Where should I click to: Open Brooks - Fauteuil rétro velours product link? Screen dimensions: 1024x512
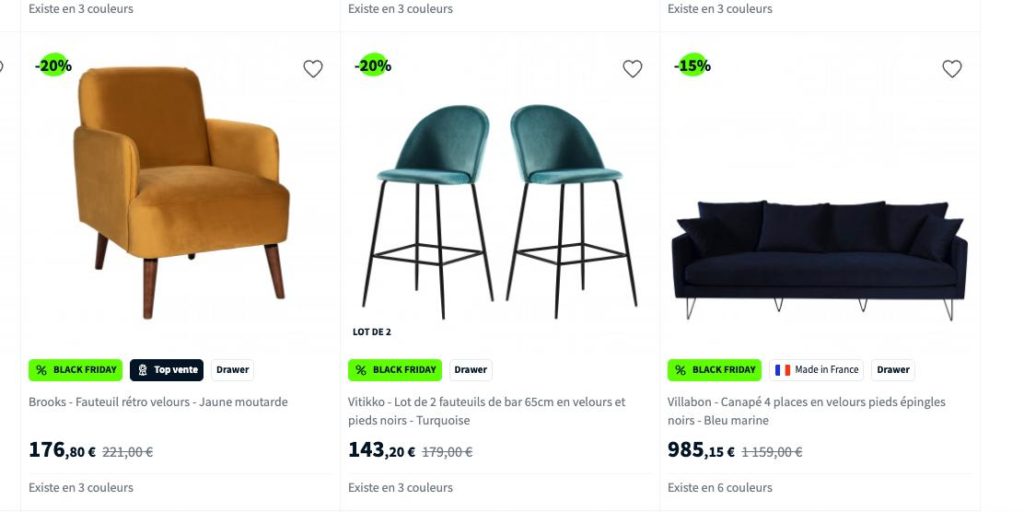coord(158,402)
